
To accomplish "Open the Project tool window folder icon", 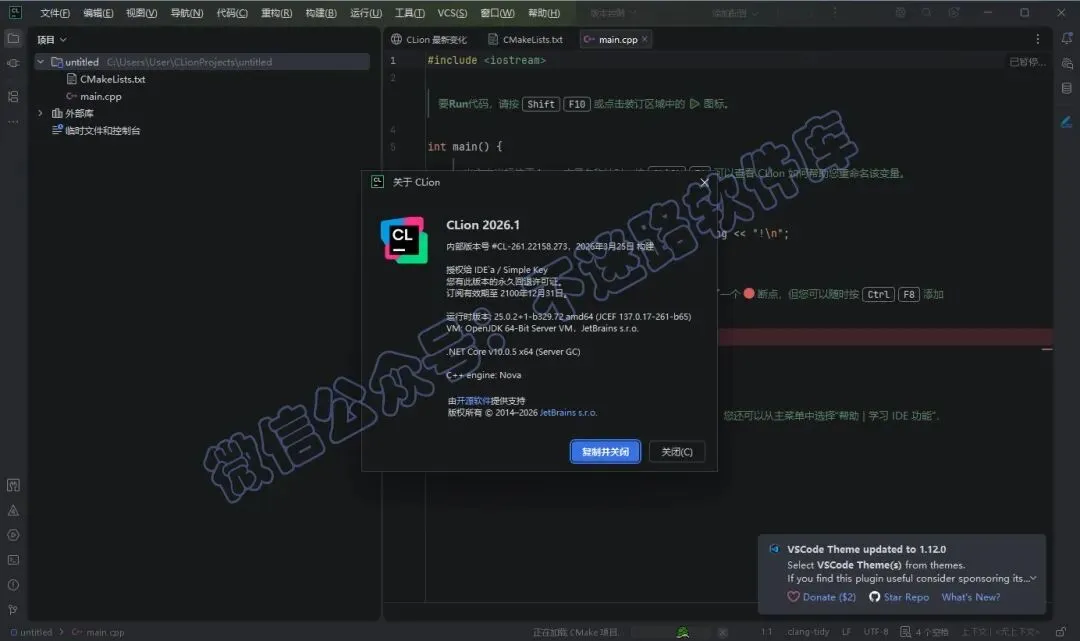I will (13, 39).
